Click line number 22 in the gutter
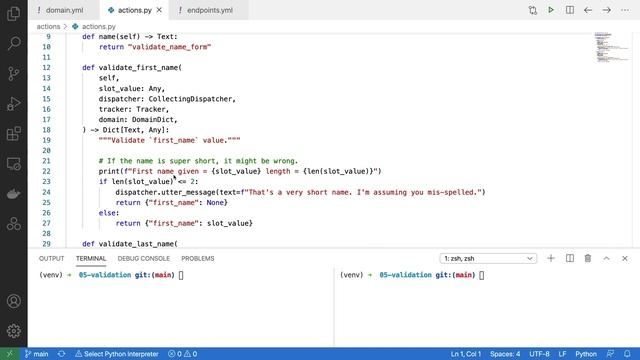The width and height of the screenshot is (640, 360). 47,171
